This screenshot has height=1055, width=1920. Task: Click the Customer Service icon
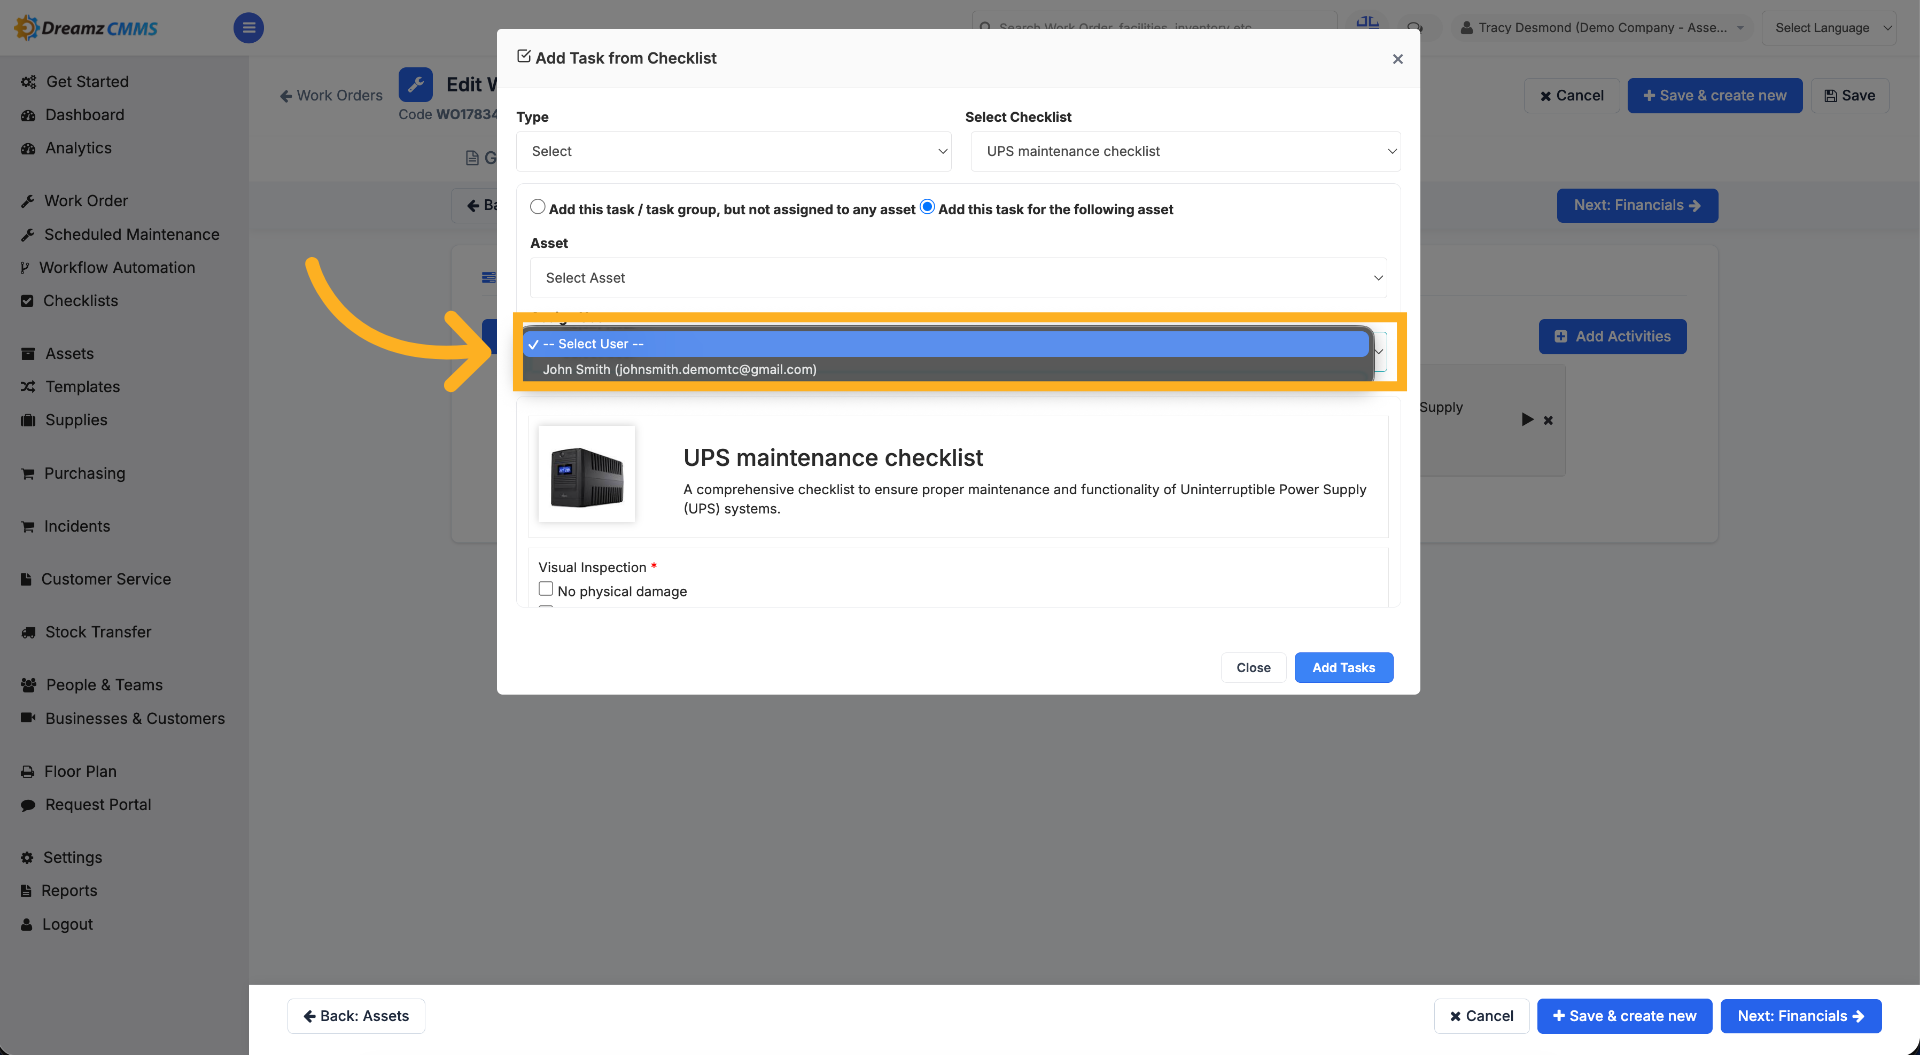pos(26,579)
